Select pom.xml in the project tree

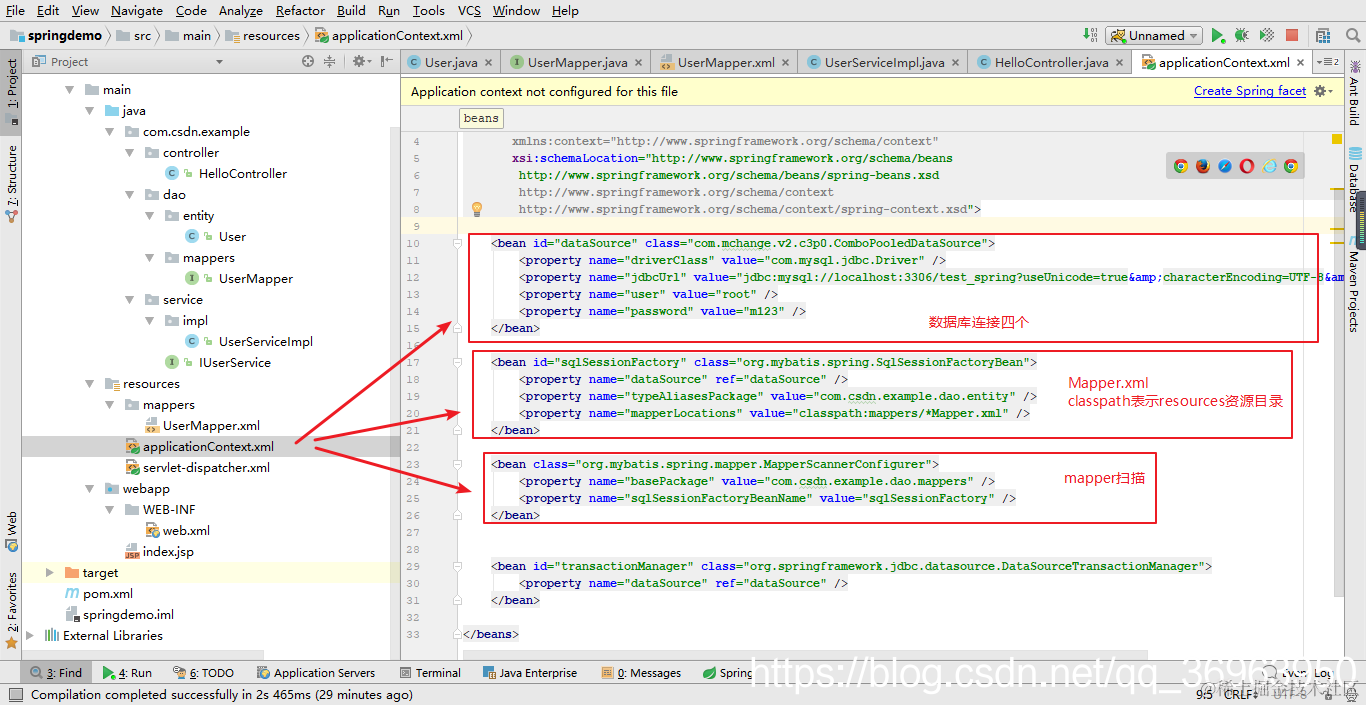98,594
